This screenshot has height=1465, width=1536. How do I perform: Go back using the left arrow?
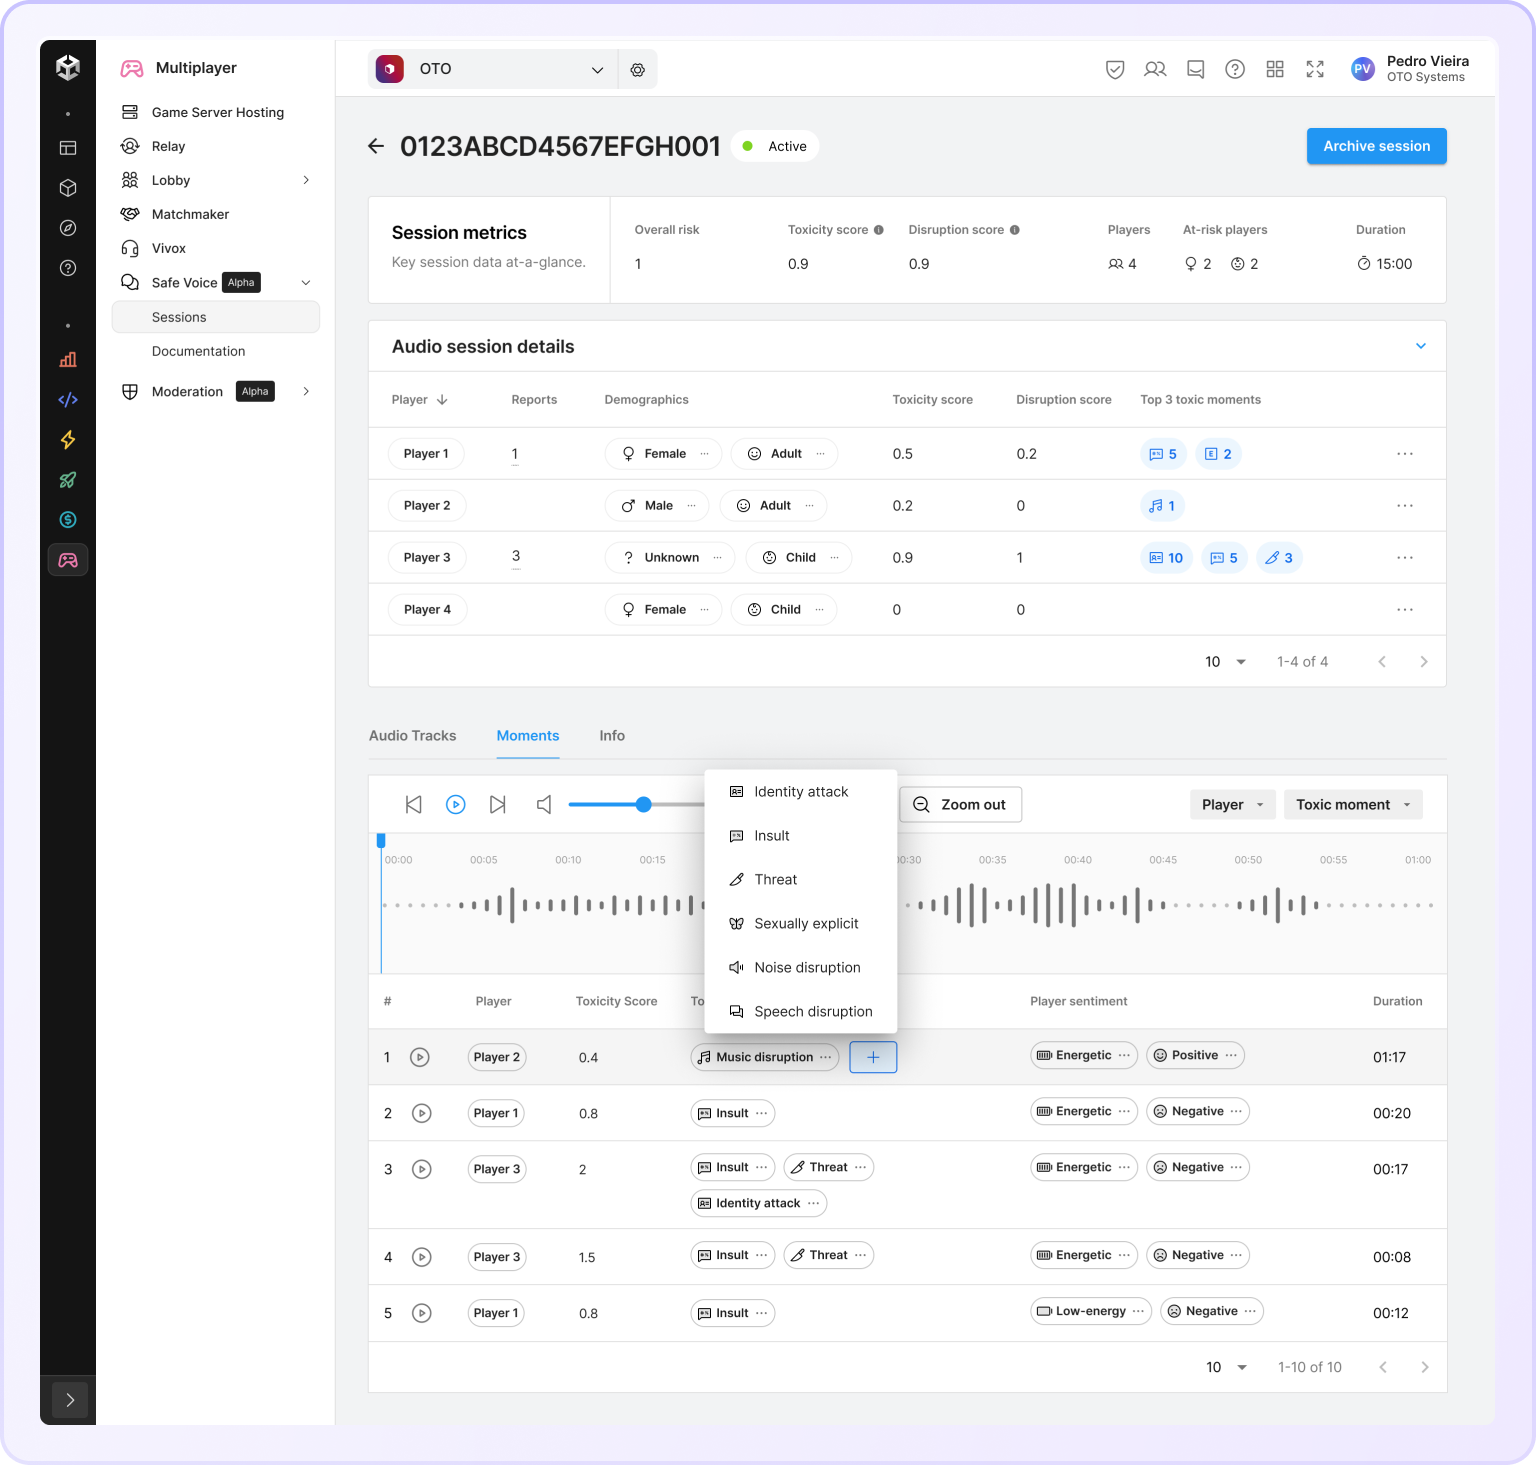[x=376, y=146]
